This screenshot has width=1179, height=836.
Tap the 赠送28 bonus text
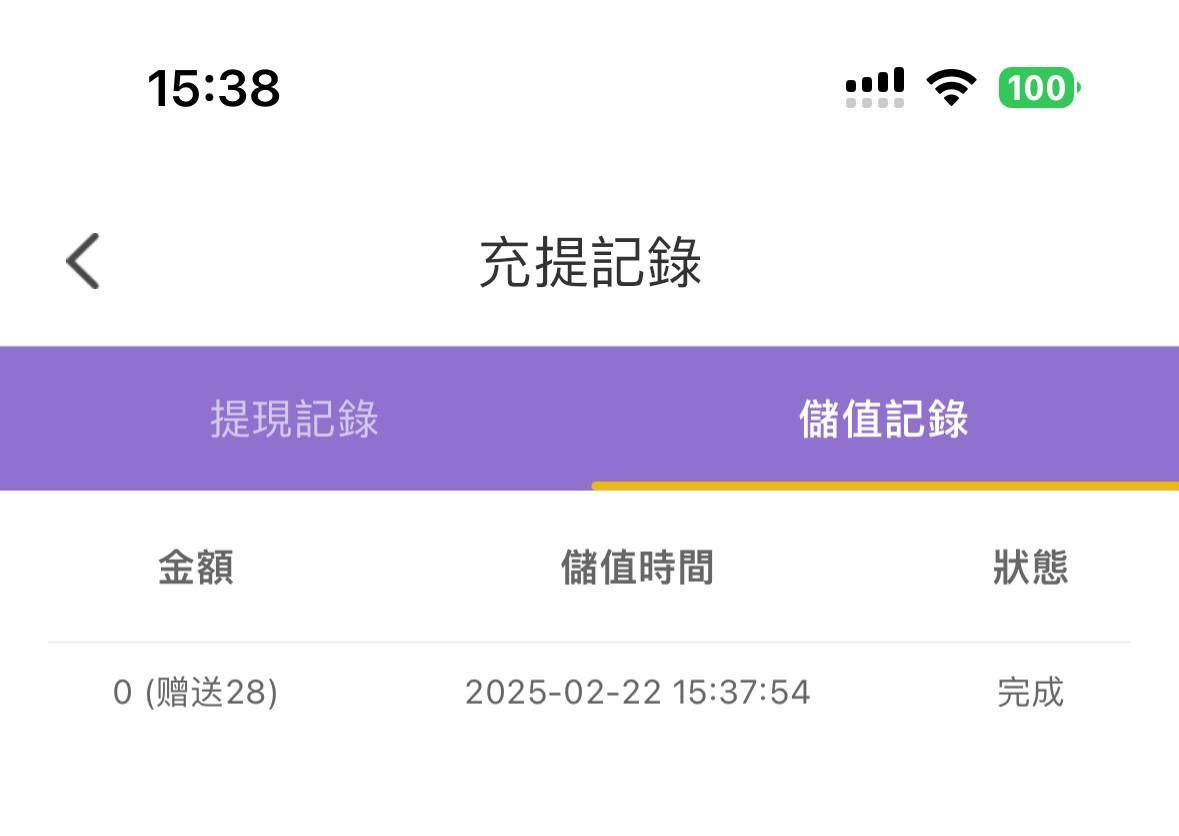click(212, 692)
